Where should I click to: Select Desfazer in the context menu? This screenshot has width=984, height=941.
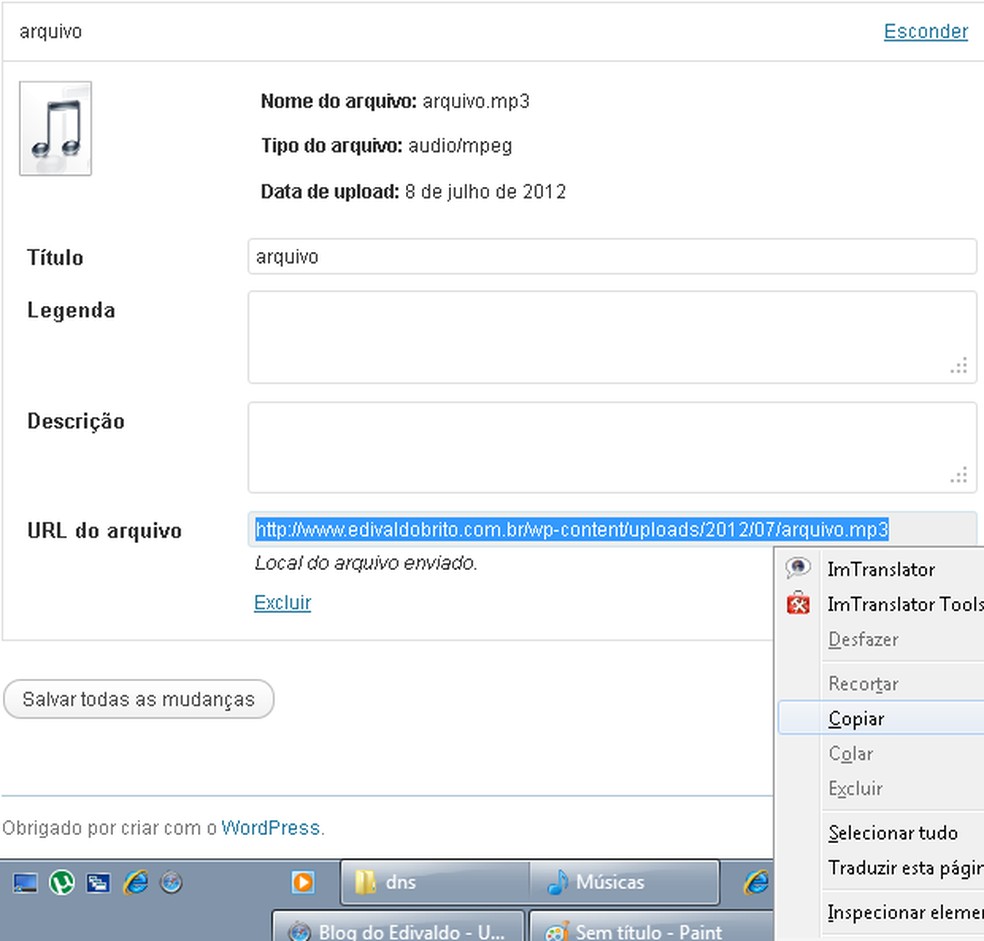pyautogui.click(x=881, y=640)
